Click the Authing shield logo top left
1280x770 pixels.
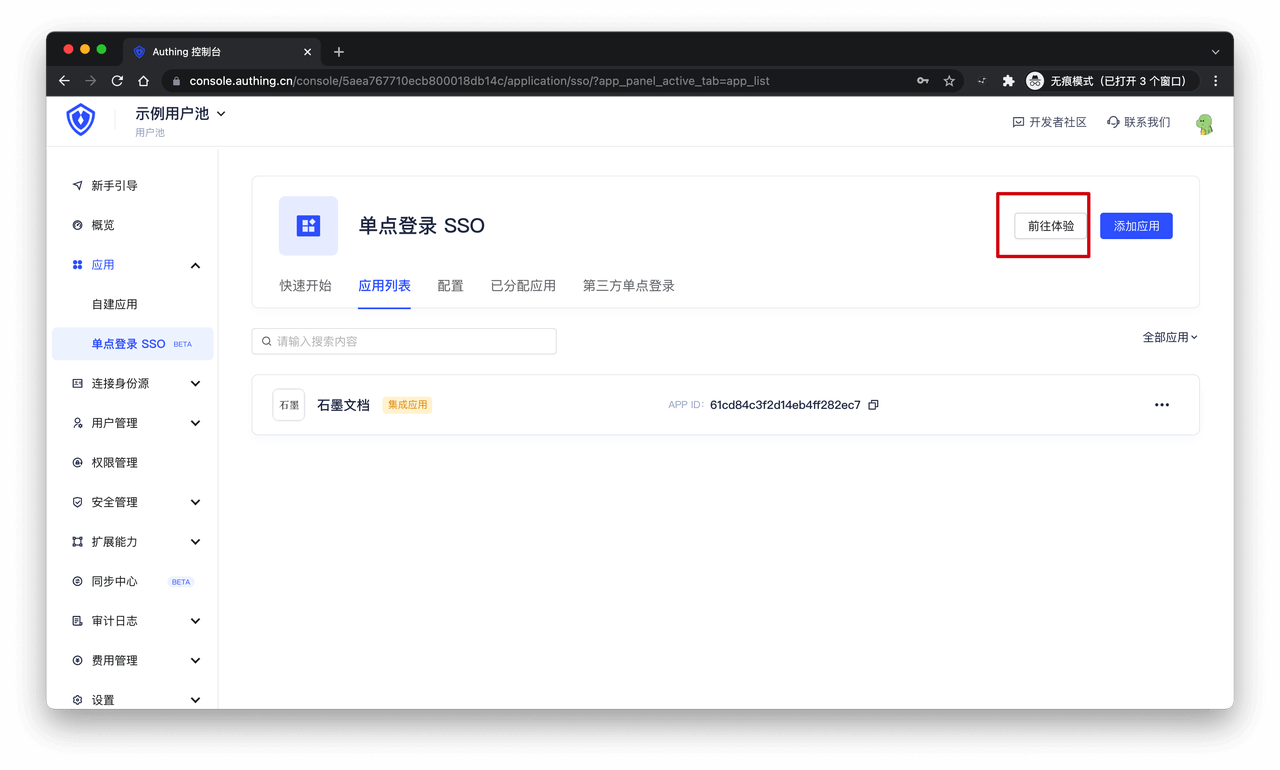pos(80,118)
